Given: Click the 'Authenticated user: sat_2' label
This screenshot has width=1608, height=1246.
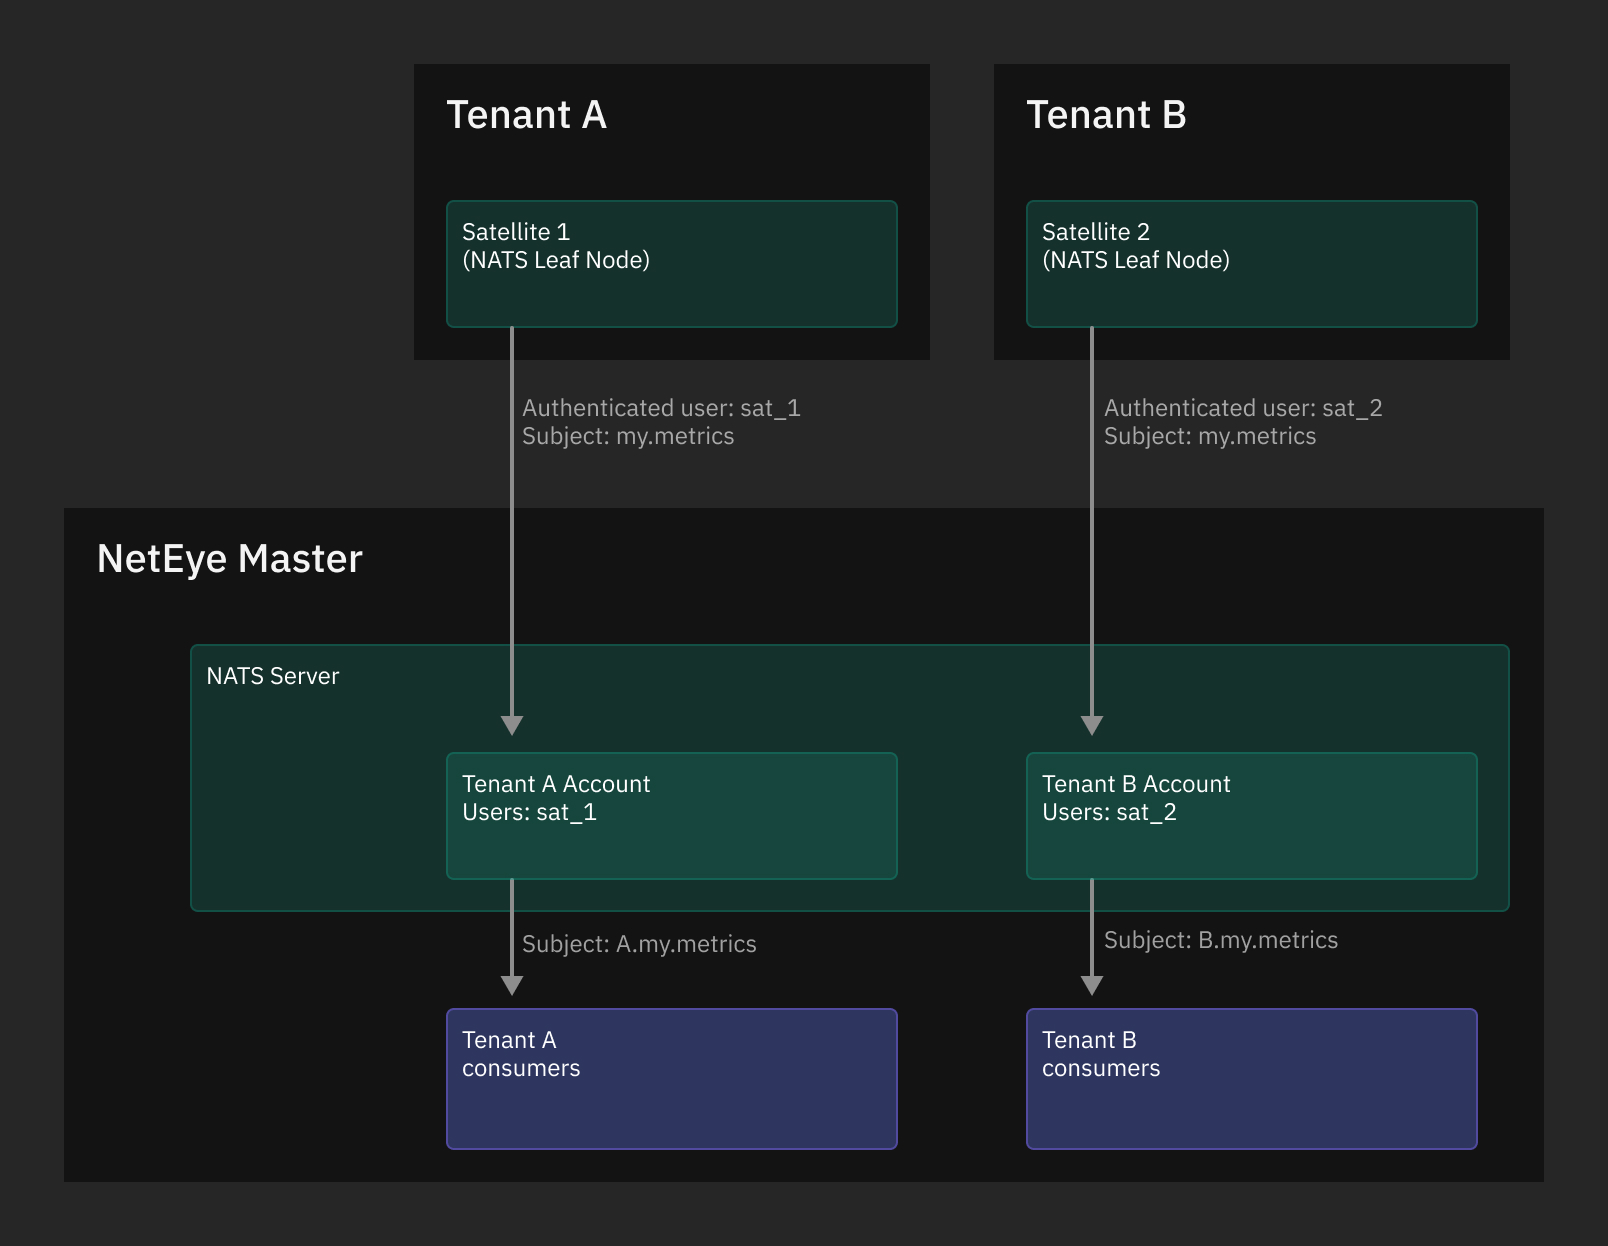Looking at the screenshot, I should 1243,408.
